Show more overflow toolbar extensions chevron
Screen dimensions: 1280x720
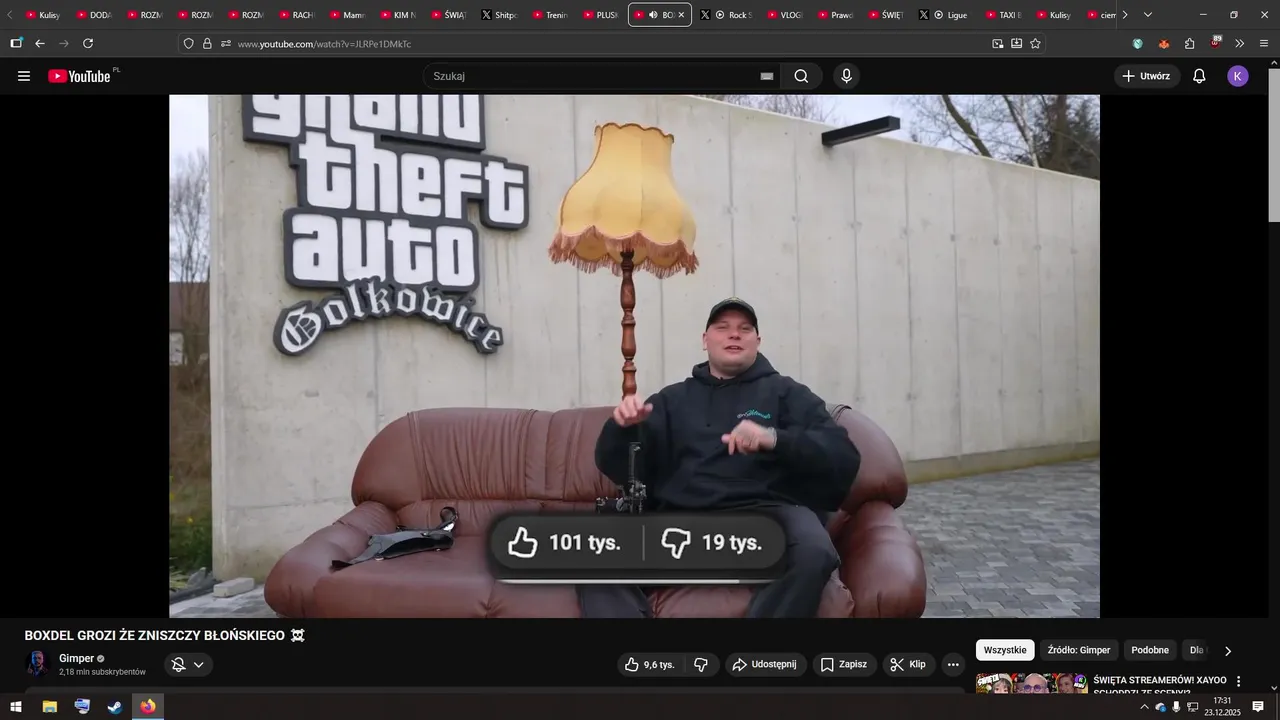pyautogui.click(x=1240, y=44)
